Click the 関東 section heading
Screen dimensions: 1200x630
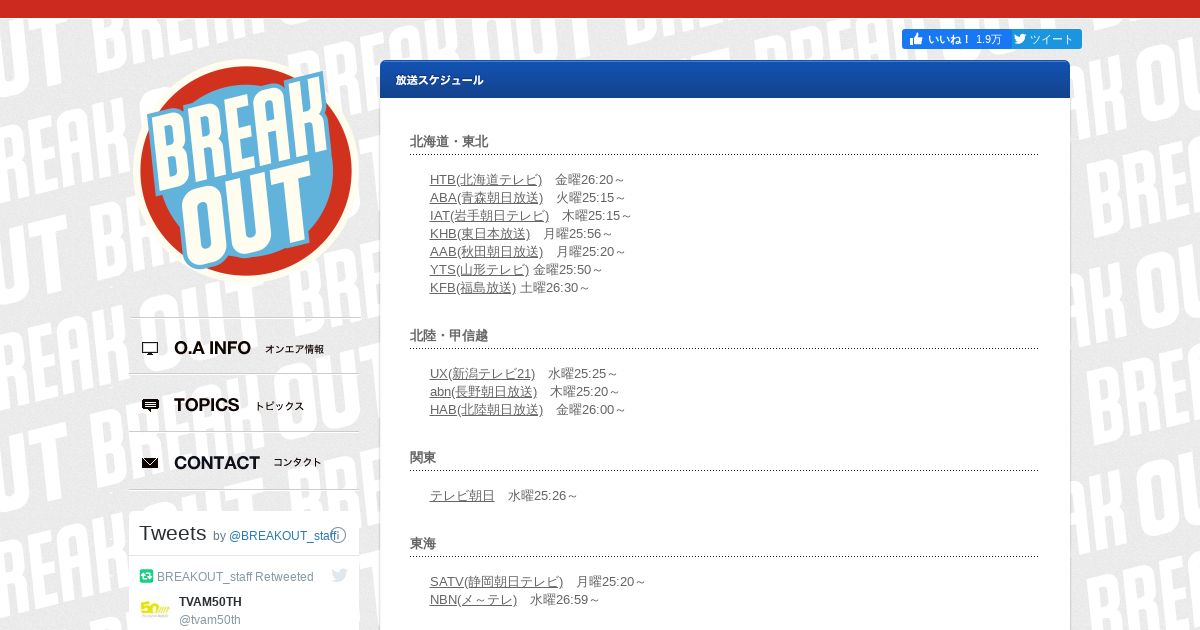pos(423,458)
